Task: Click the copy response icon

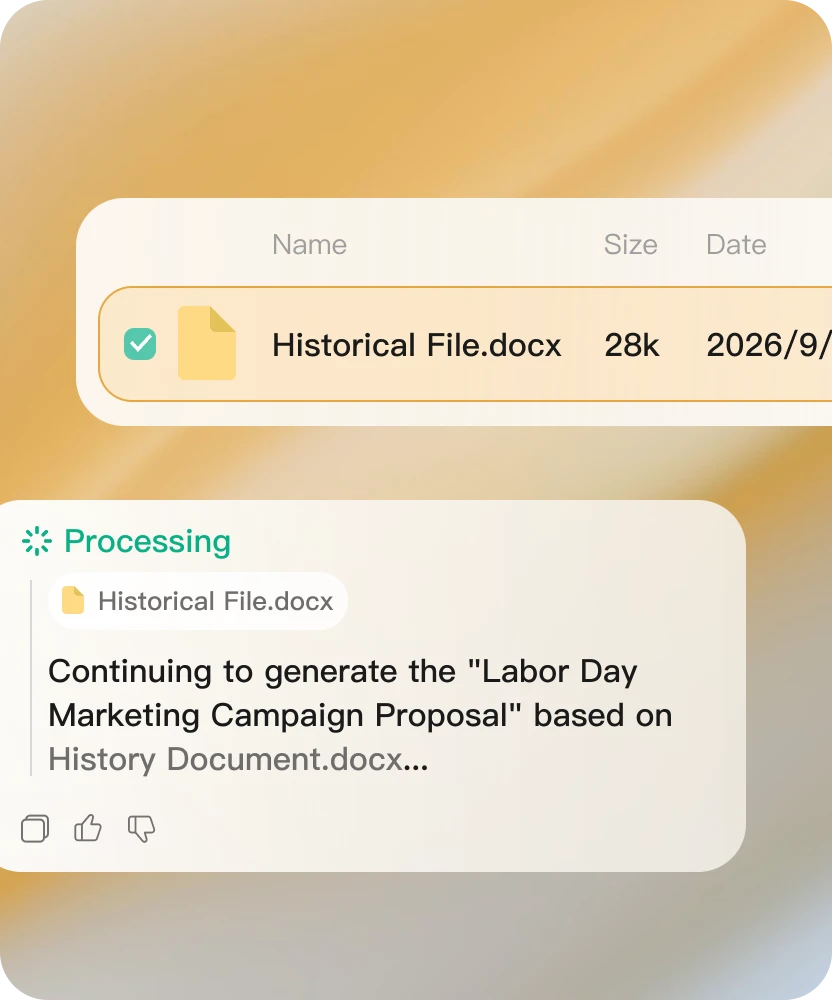Action: click(x=35, y=828)
